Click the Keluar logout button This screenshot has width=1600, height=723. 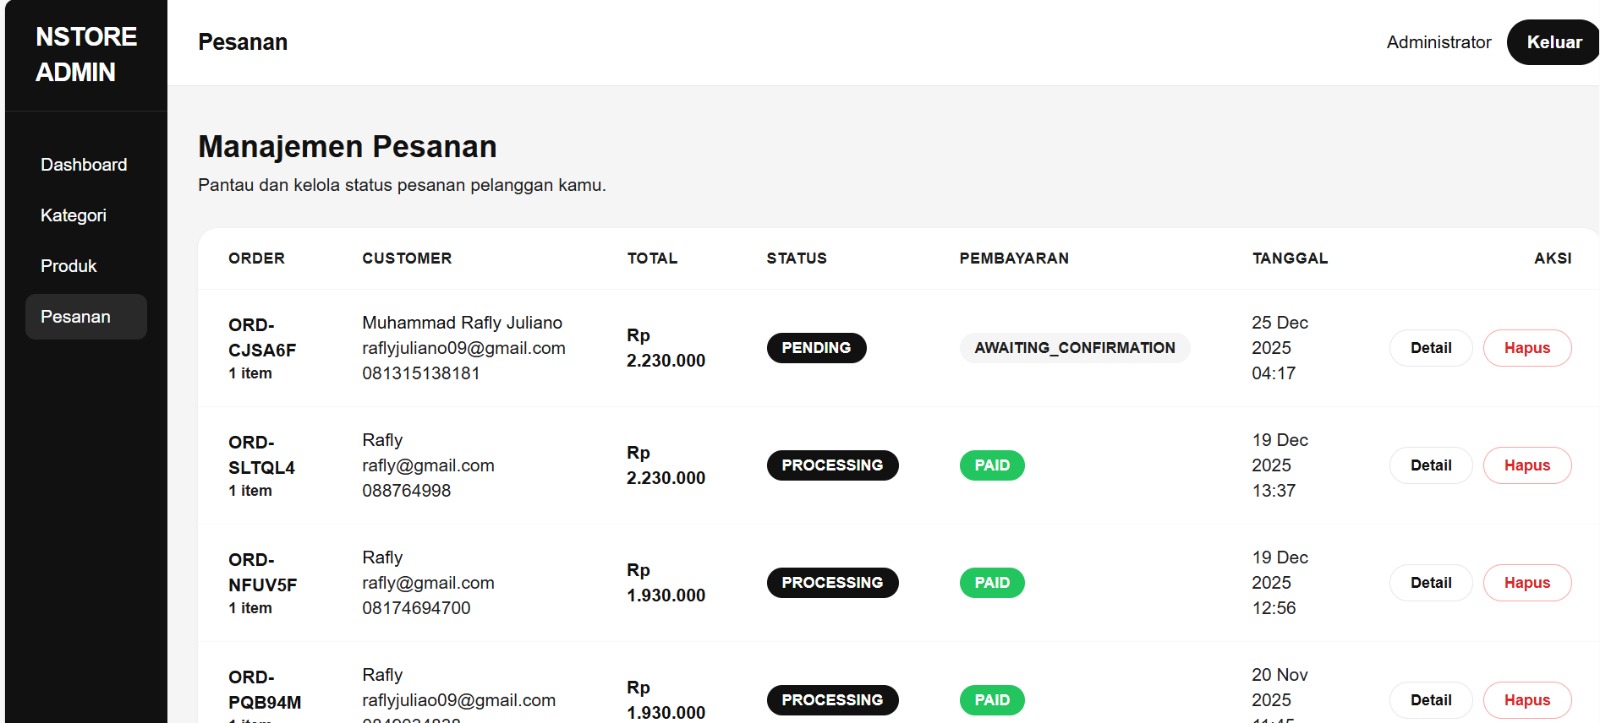pos(1553,42)
